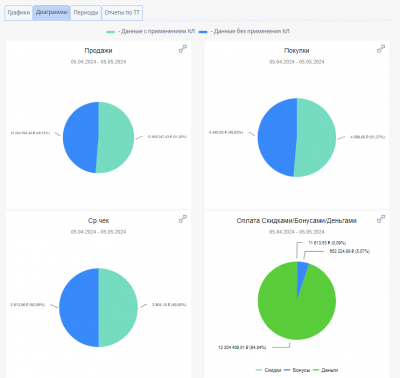Toggle legend 'Данные с применением КЛ'
Screen dimensions: 400x378
tap(151, 31)
